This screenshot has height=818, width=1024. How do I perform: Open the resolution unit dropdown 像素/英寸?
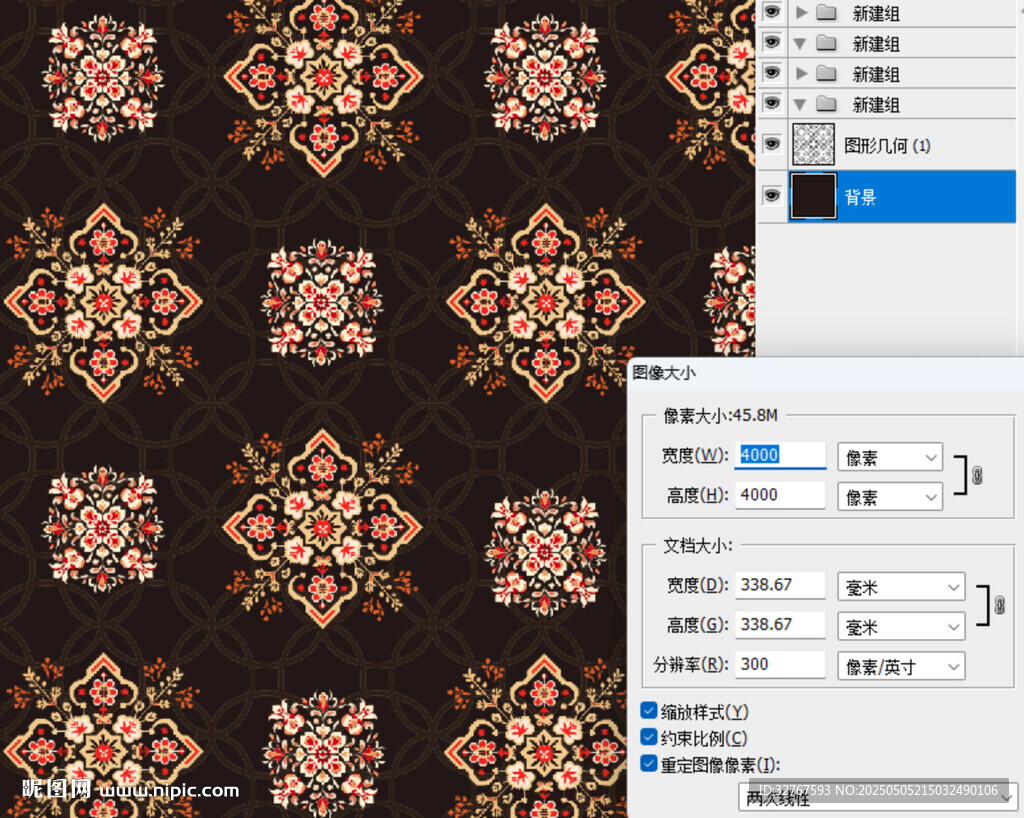click(x=900, y=666)
